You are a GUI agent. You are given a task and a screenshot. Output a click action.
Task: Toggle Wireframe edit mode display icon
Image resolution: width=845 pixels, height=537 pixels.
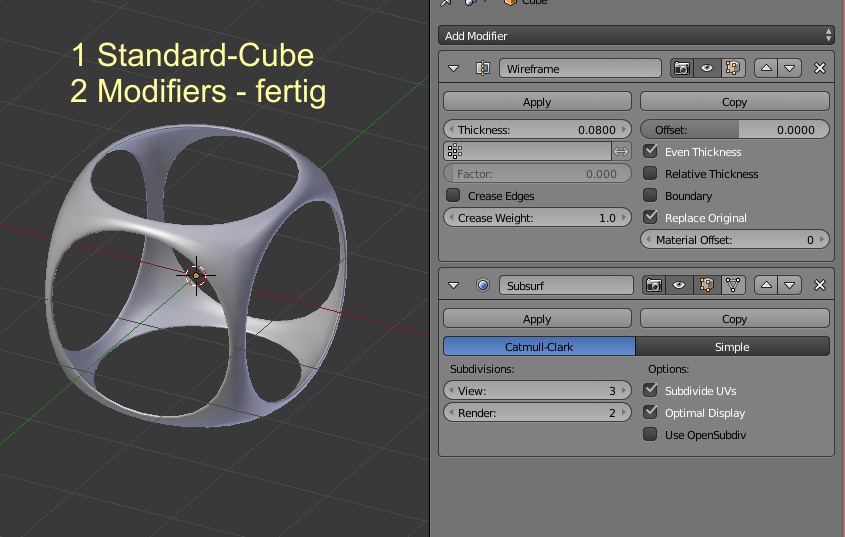pos(733,68)
